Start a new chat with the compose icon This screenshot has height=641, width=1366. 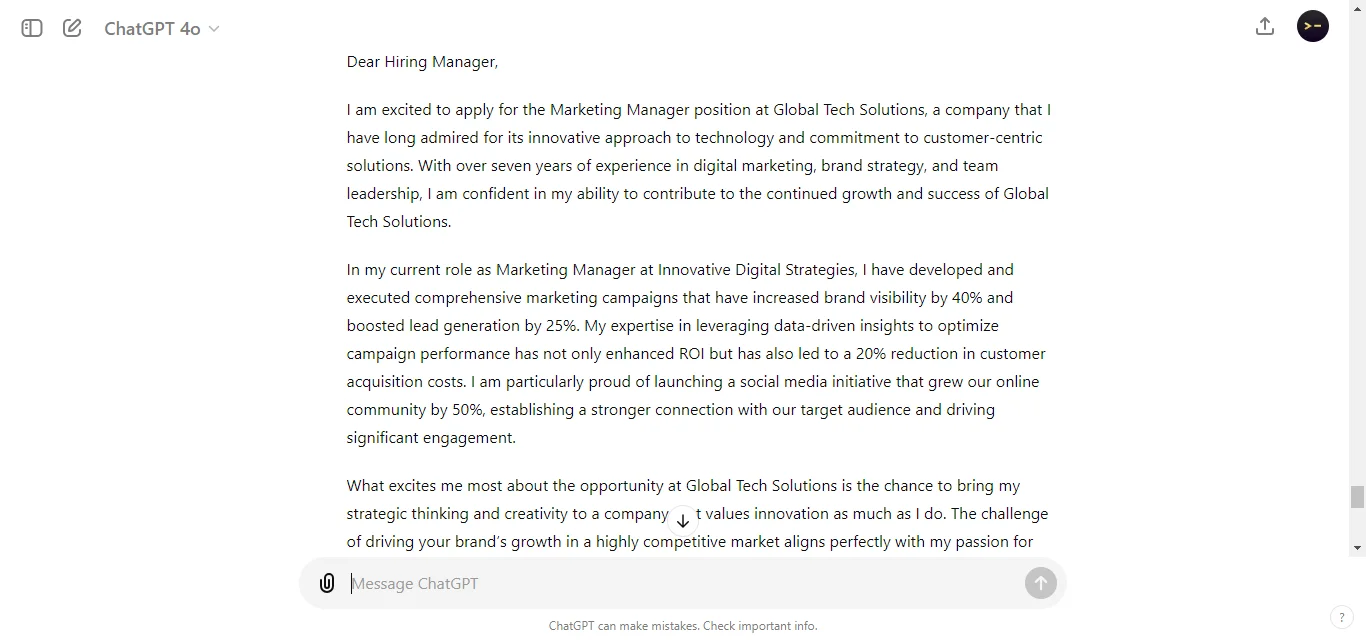point(71,28)
